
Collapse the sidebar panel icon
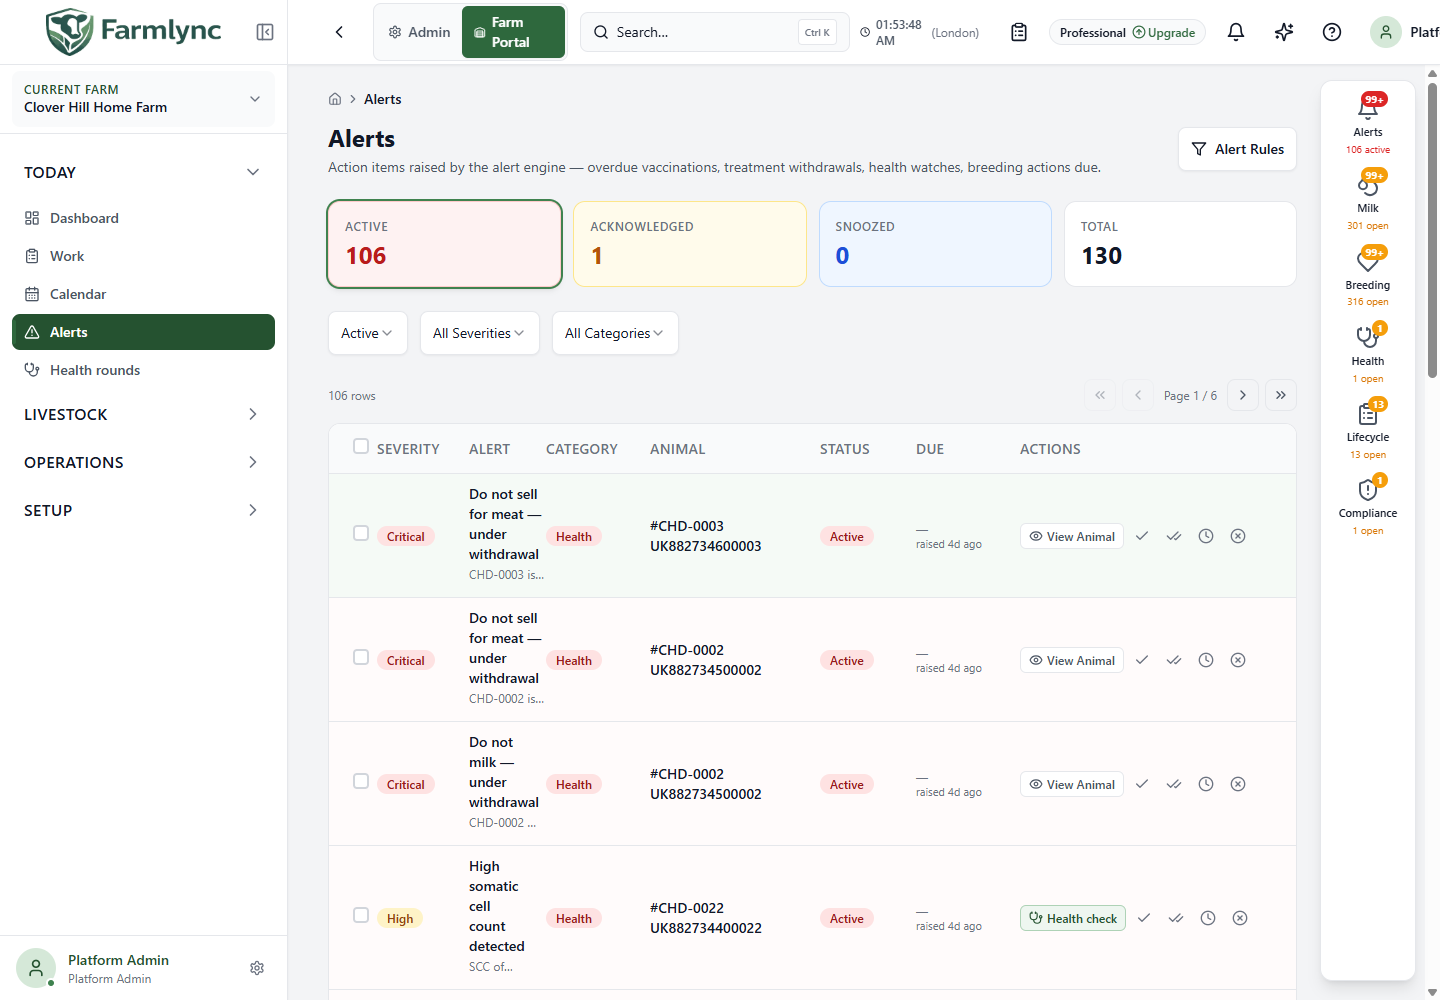pos(265,32)
